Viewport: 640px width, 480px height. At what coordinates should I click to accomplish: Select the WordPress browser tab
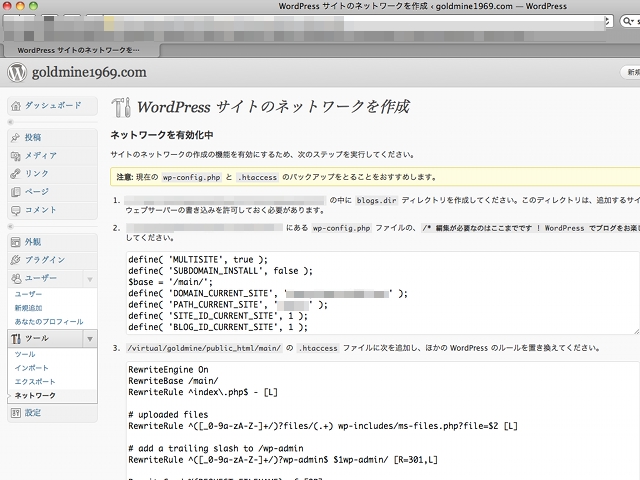[82, 50]
